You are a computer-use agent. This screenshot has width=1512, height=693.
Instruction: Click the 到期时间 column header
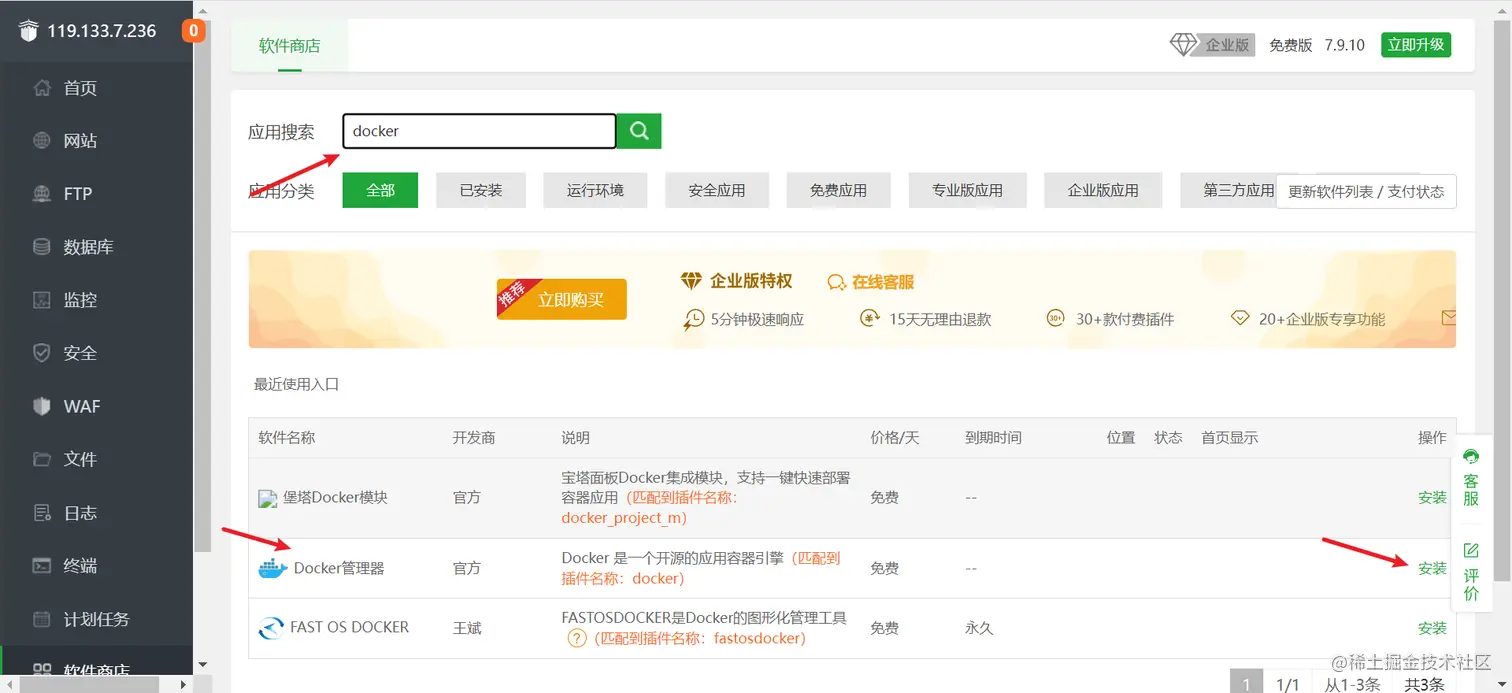[x=993, y=438]
